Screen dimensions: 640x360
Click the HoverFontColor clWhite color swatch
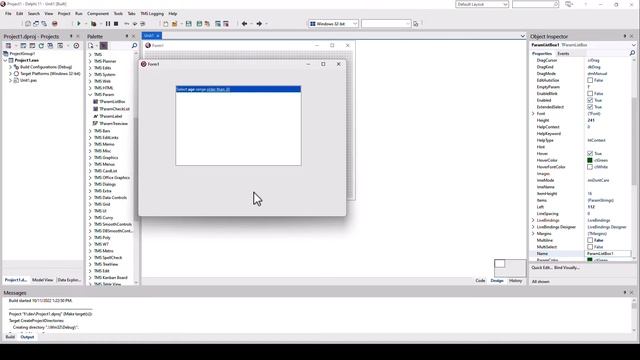(590, 167)
